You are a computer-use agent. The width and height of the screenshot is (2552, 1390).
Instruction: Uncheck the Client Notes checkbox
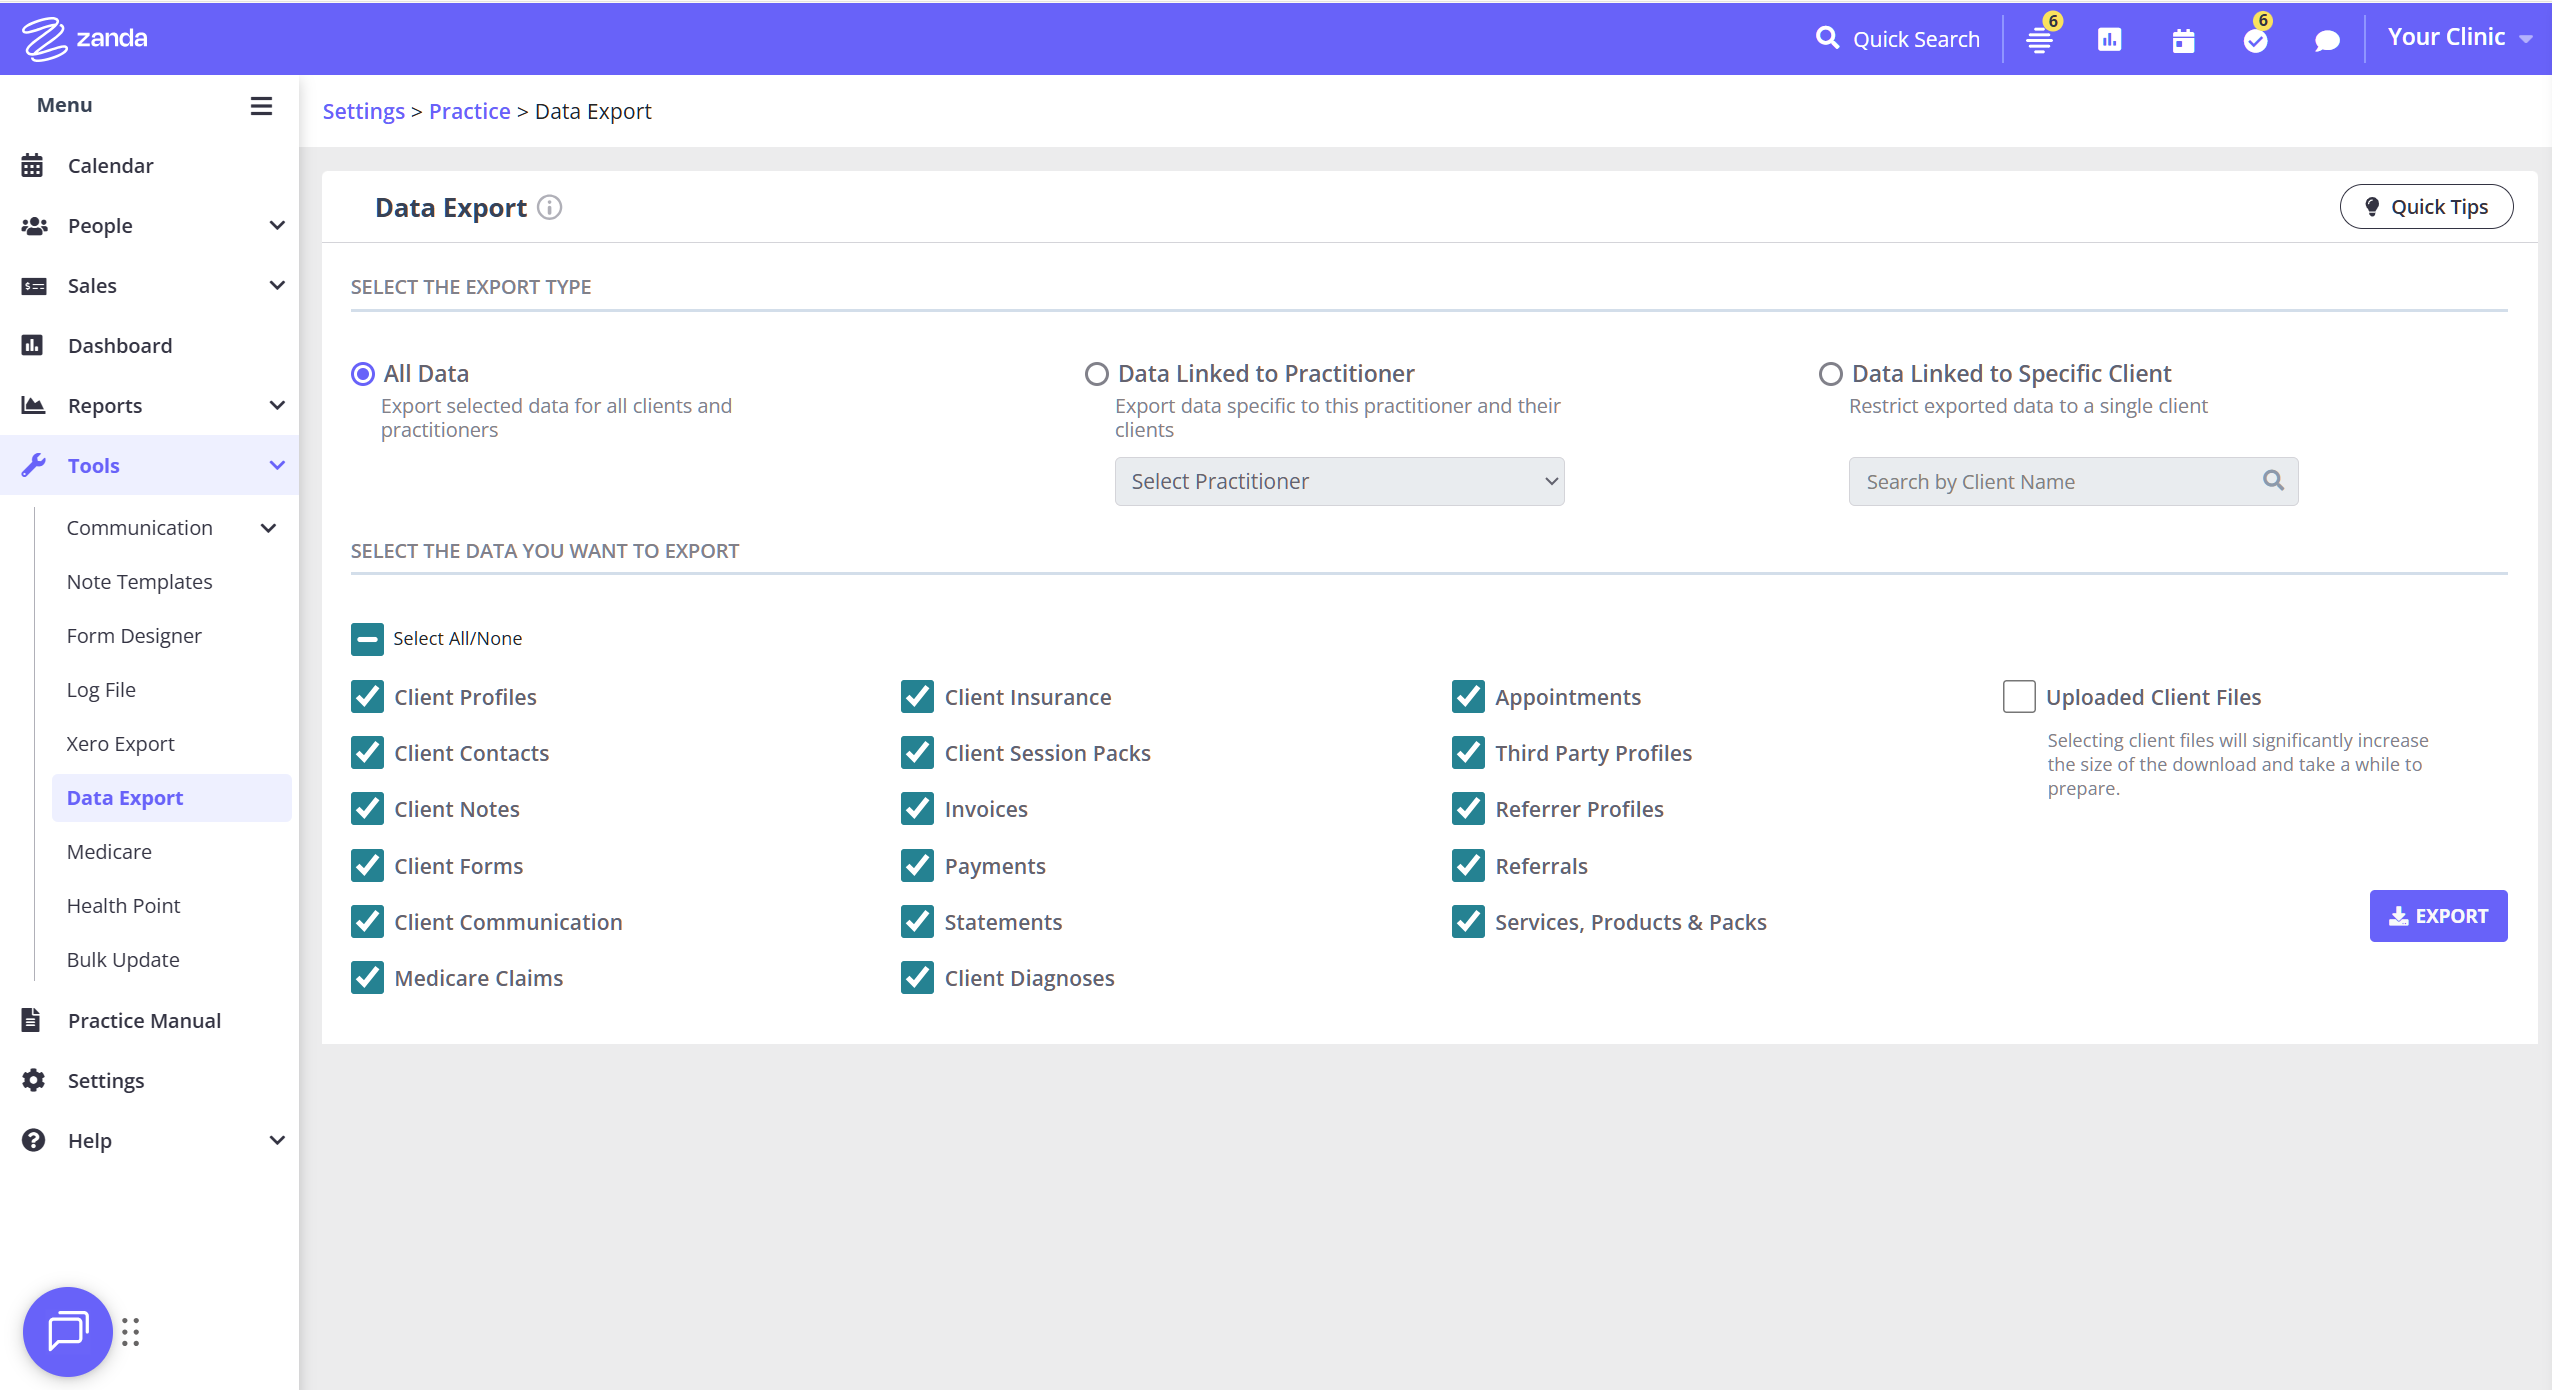click(368, 809)
